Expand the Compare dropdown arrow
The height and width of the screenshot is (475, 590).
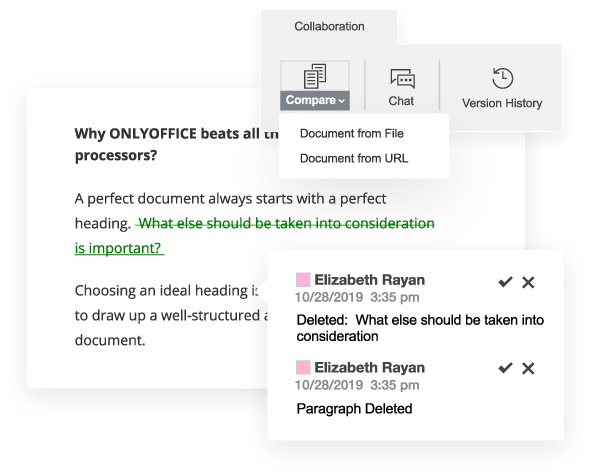click(341, 101)
